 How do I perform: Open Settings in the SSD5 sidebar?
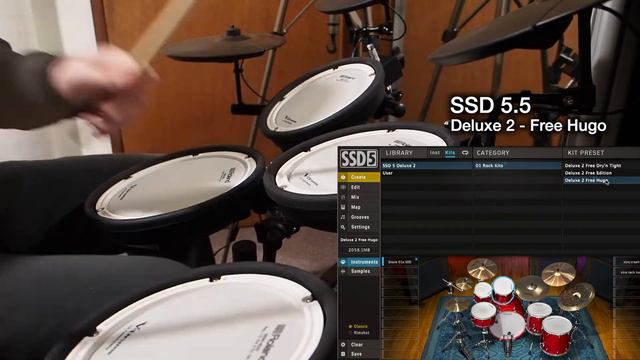point(360,227)
